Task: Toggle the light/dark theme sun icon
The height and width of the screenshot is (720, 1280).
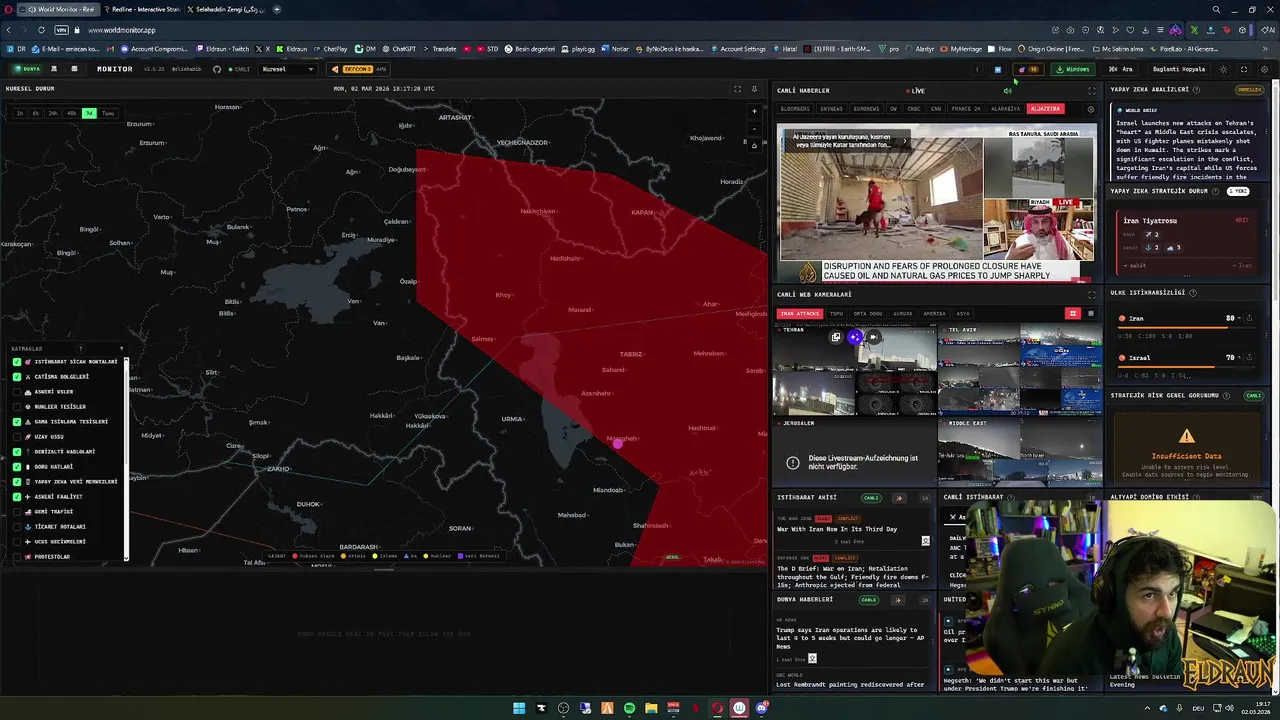Action: point(1223,69)
